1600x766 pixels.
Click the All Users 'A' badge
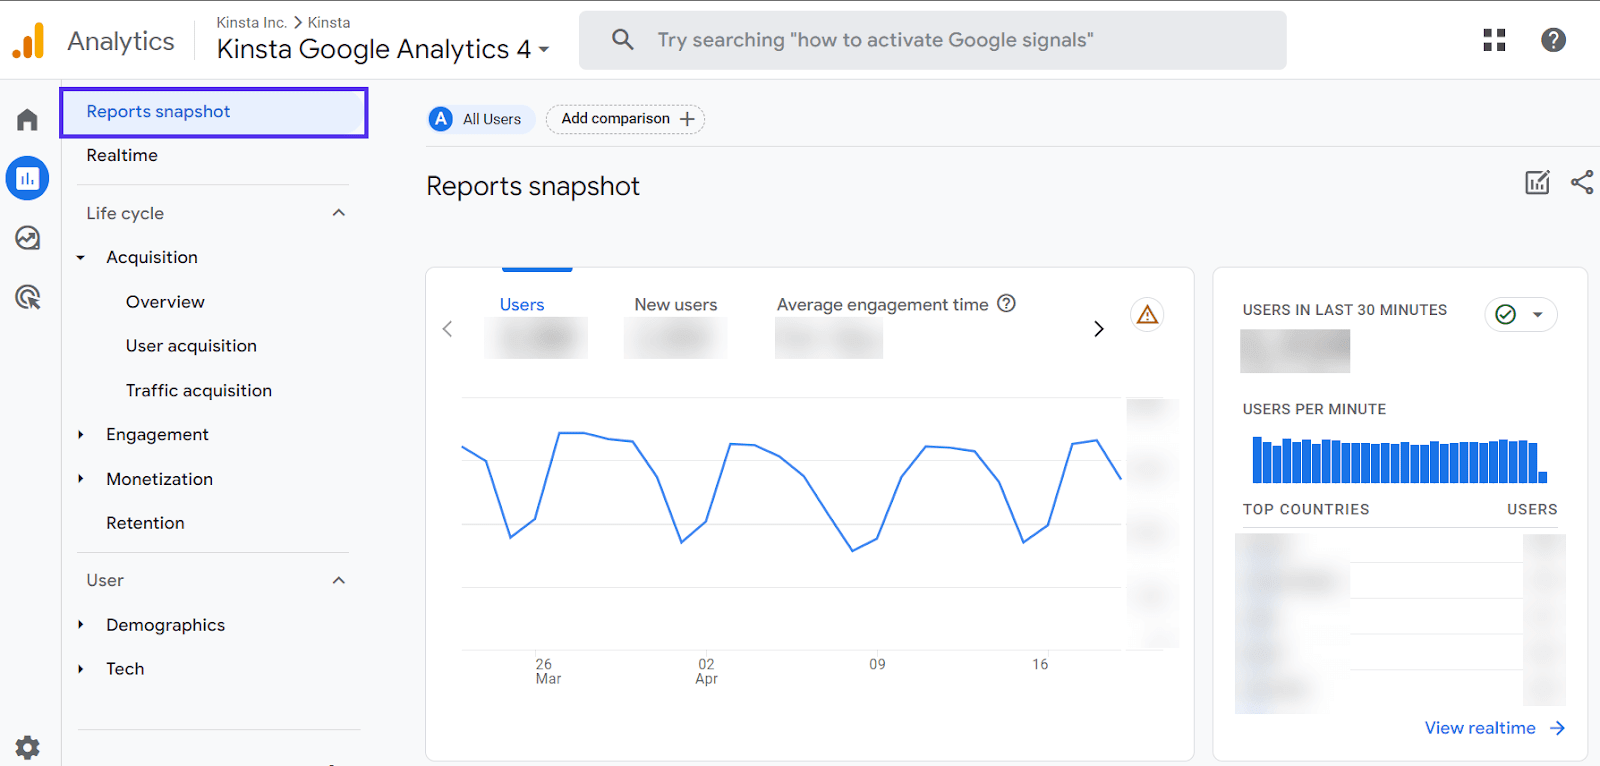coord(441,119)
